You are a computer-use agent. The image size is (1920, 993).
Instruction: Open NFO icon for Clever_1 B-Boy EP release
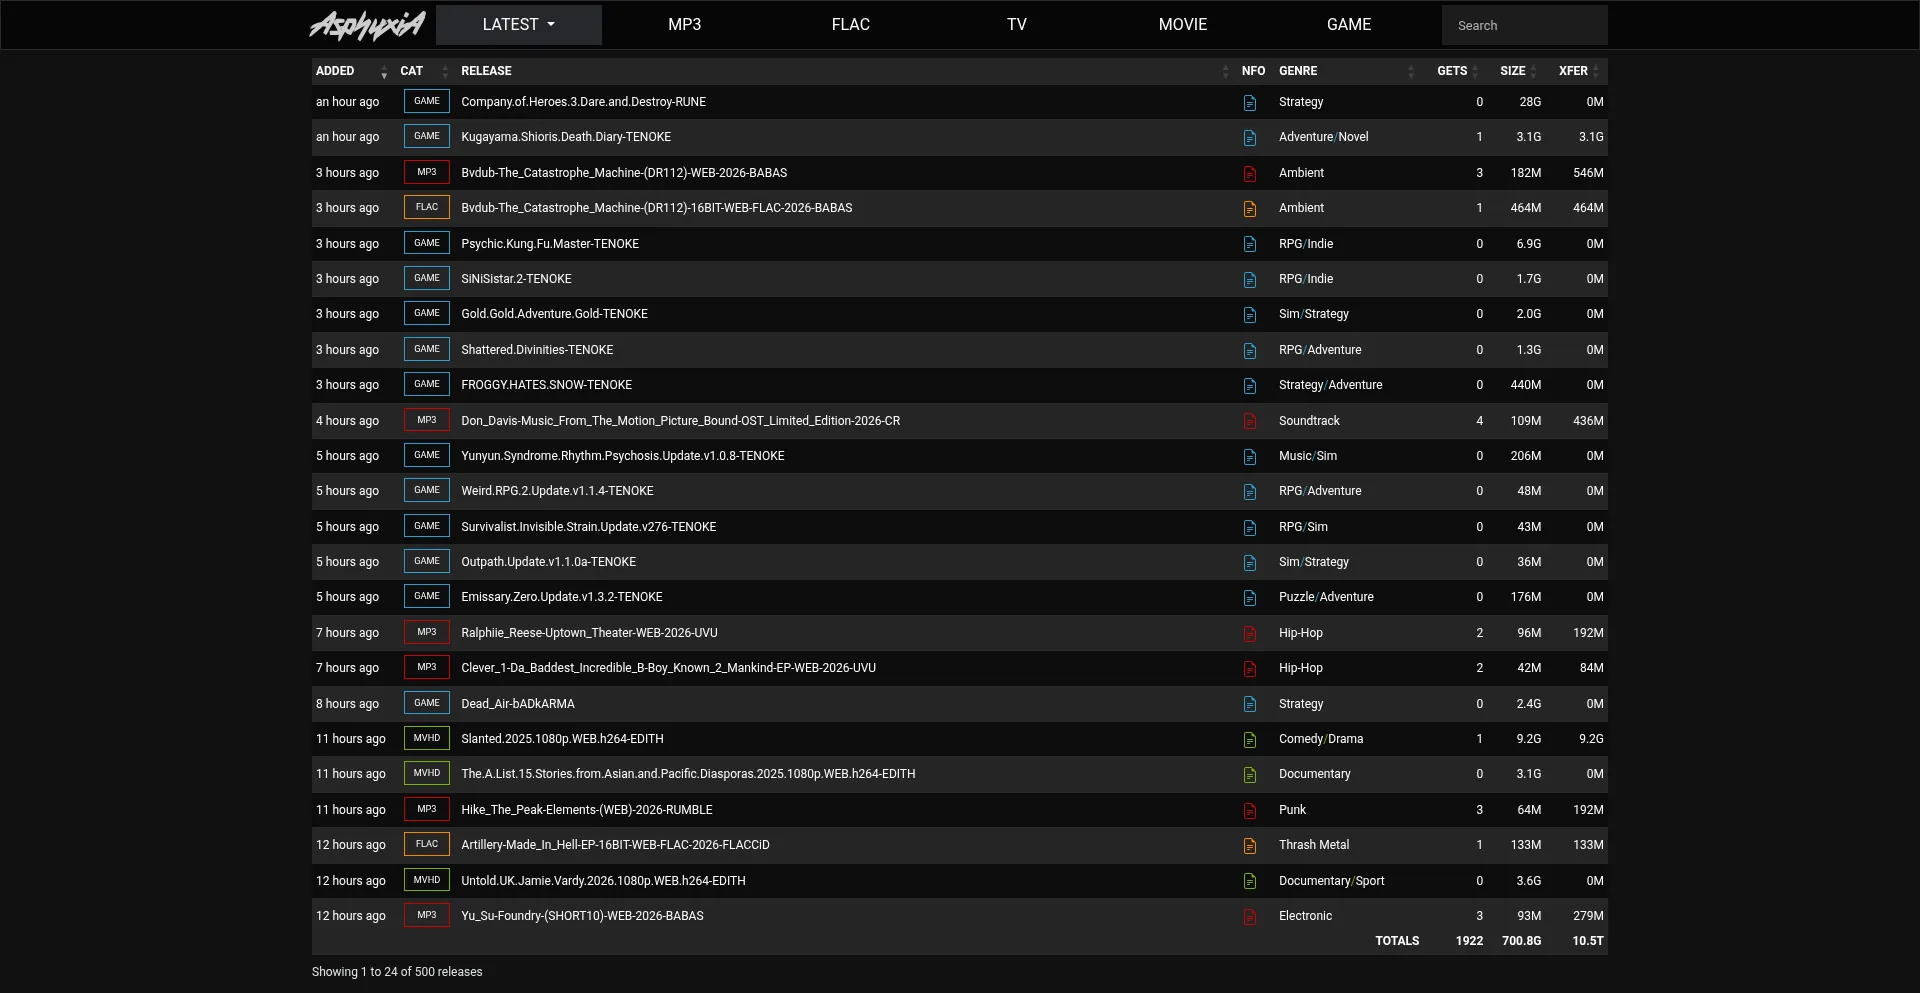point(1249,669)
